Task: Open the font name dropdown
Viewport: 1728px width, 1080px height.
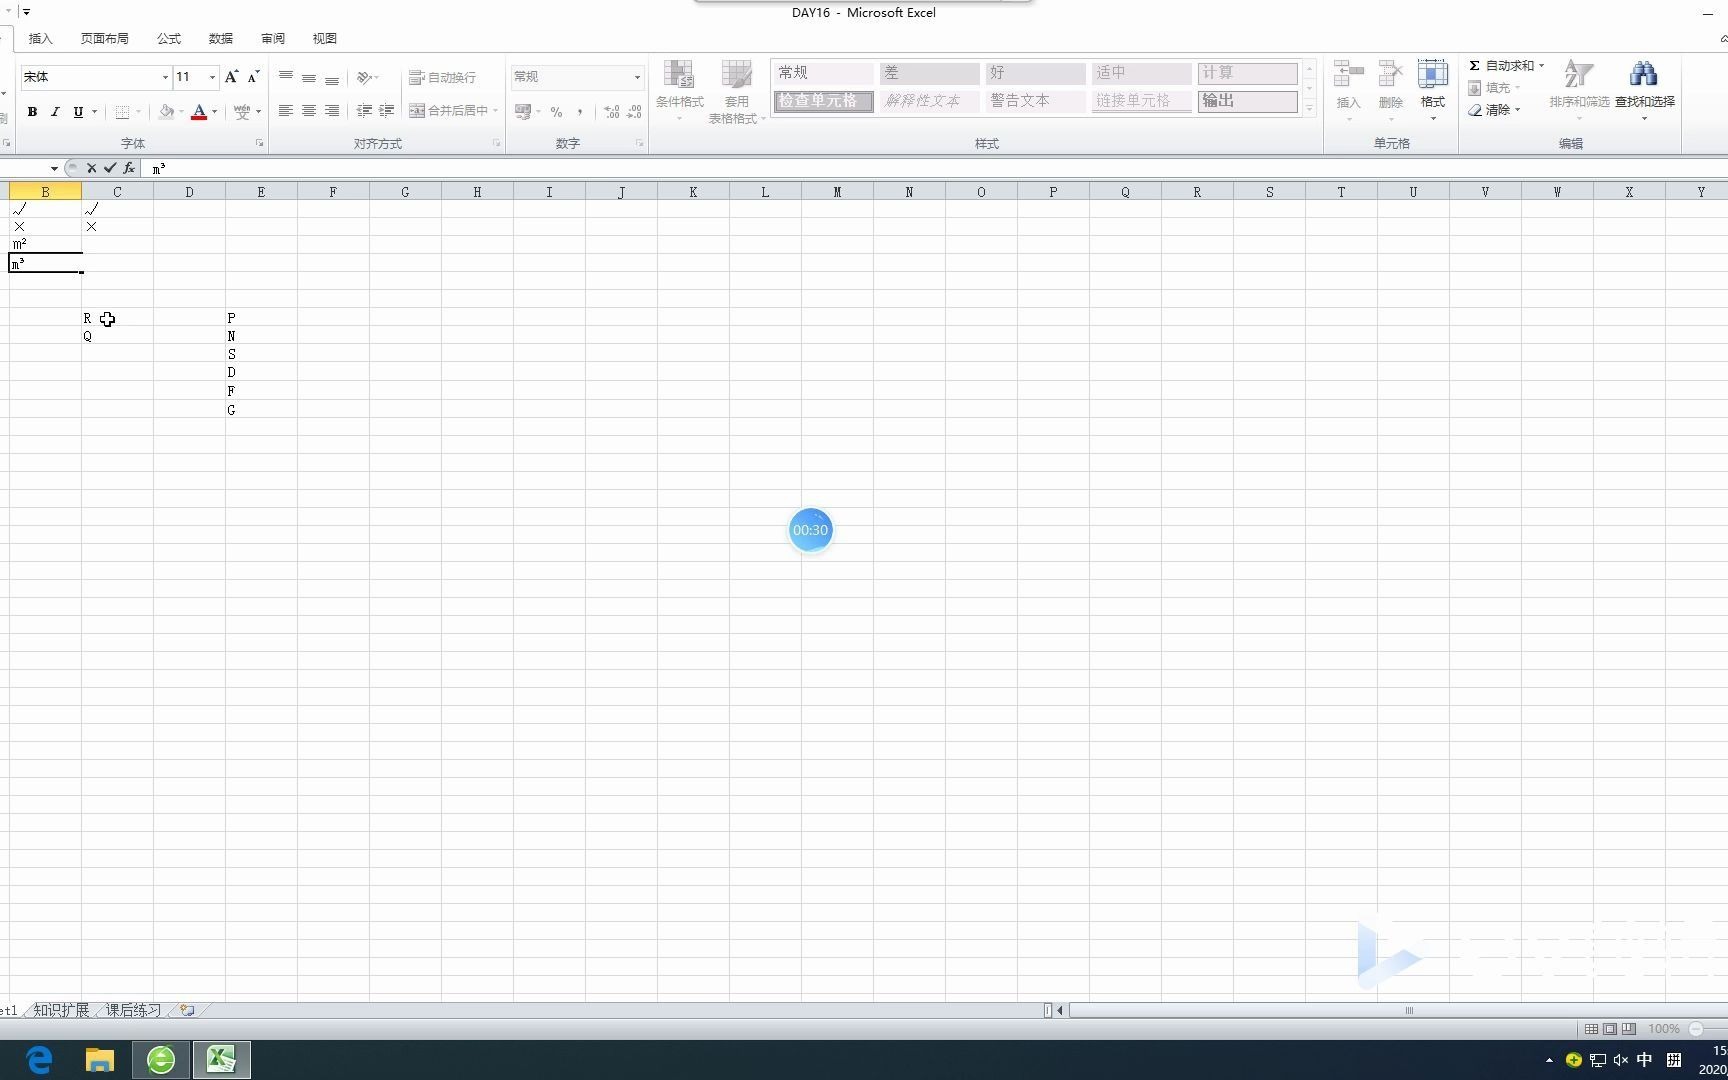Action: (165, 77)
